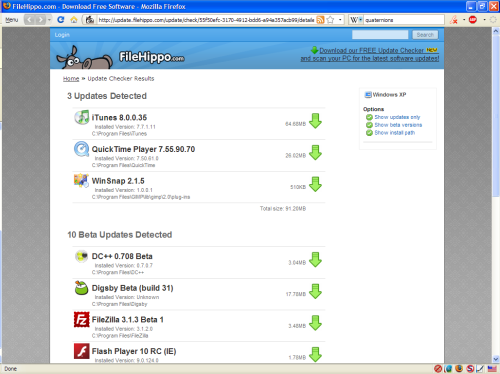Click the DC++ application icon
The image size is (500, 374).
point(82,256)
